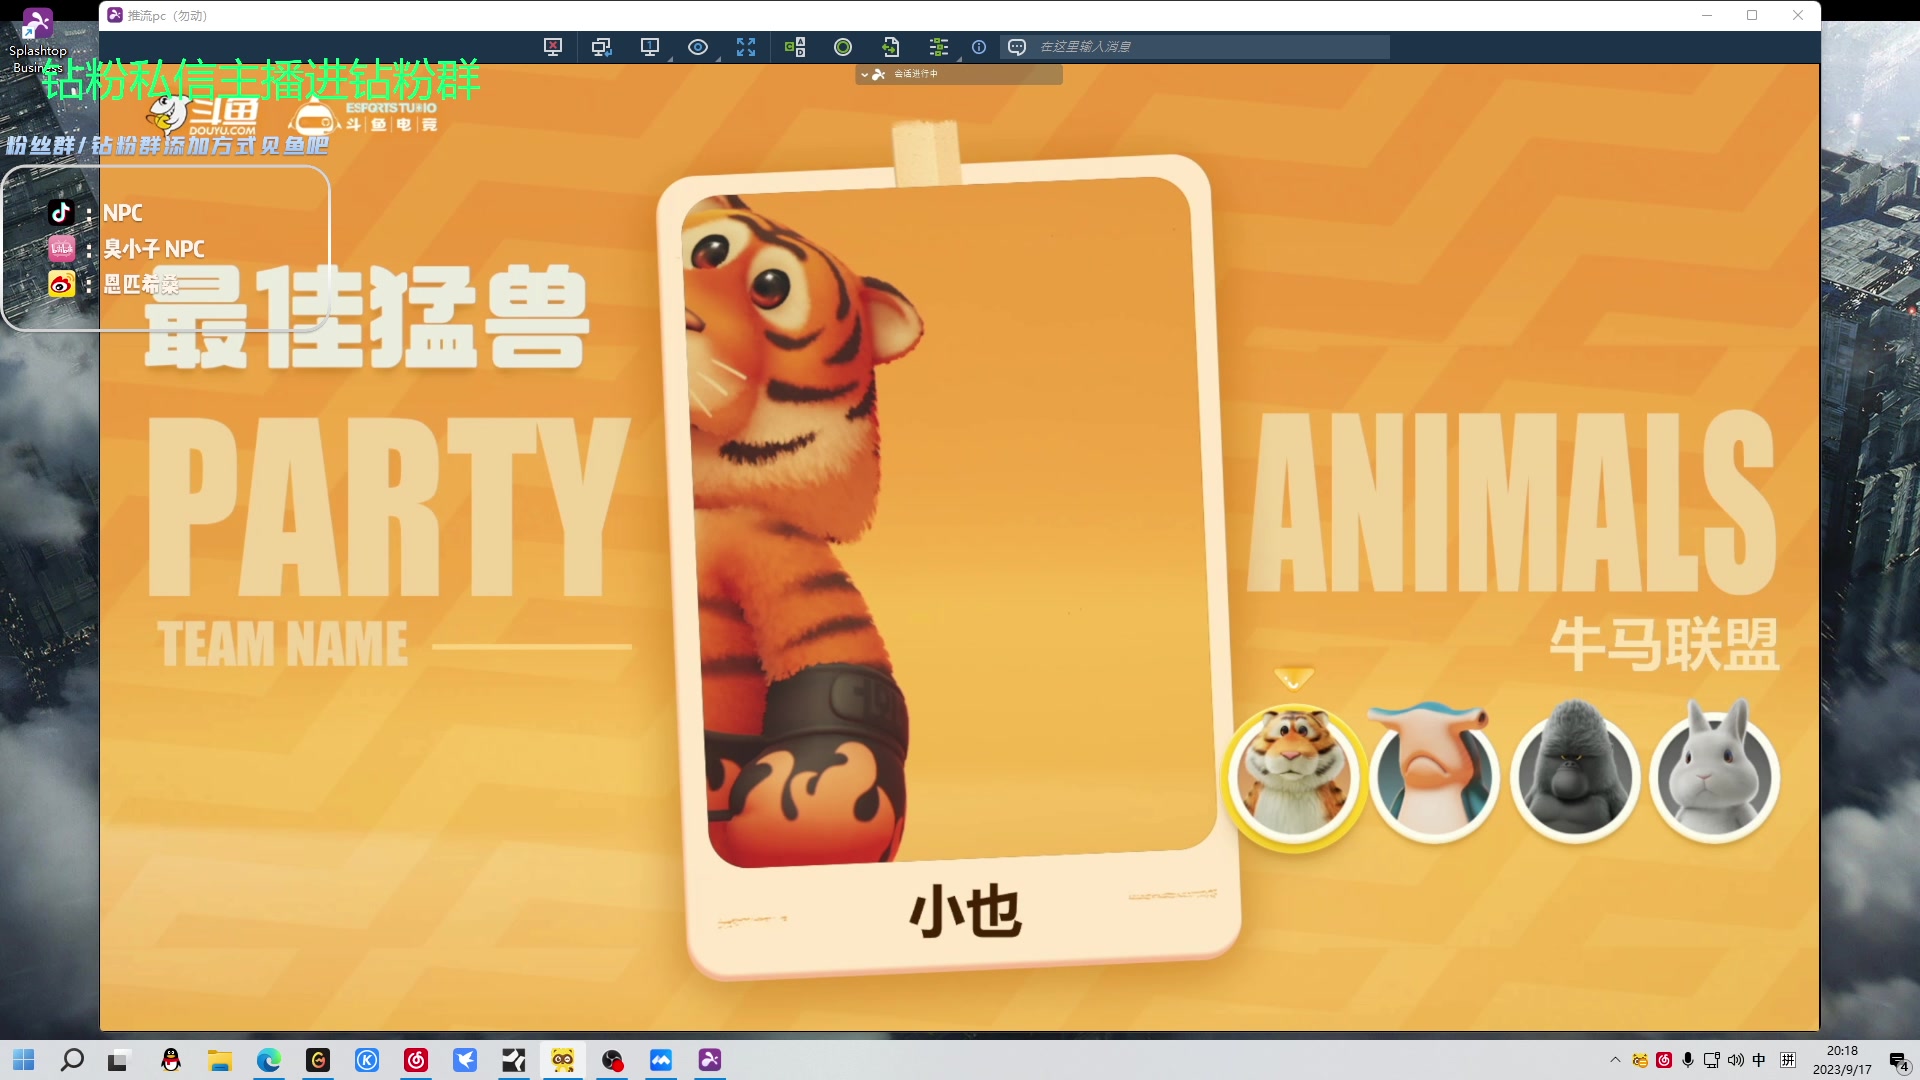
Task: Expand the display icon dropdown arrow
Action: coord(668,57)
